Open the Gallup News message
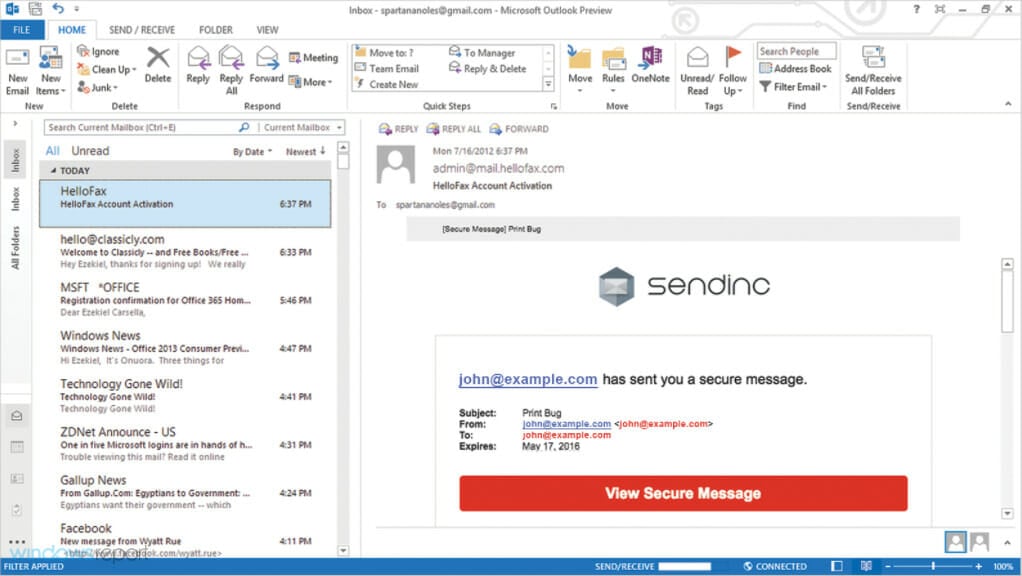Viewport: 1022px width, 576px height. point(186,493)
